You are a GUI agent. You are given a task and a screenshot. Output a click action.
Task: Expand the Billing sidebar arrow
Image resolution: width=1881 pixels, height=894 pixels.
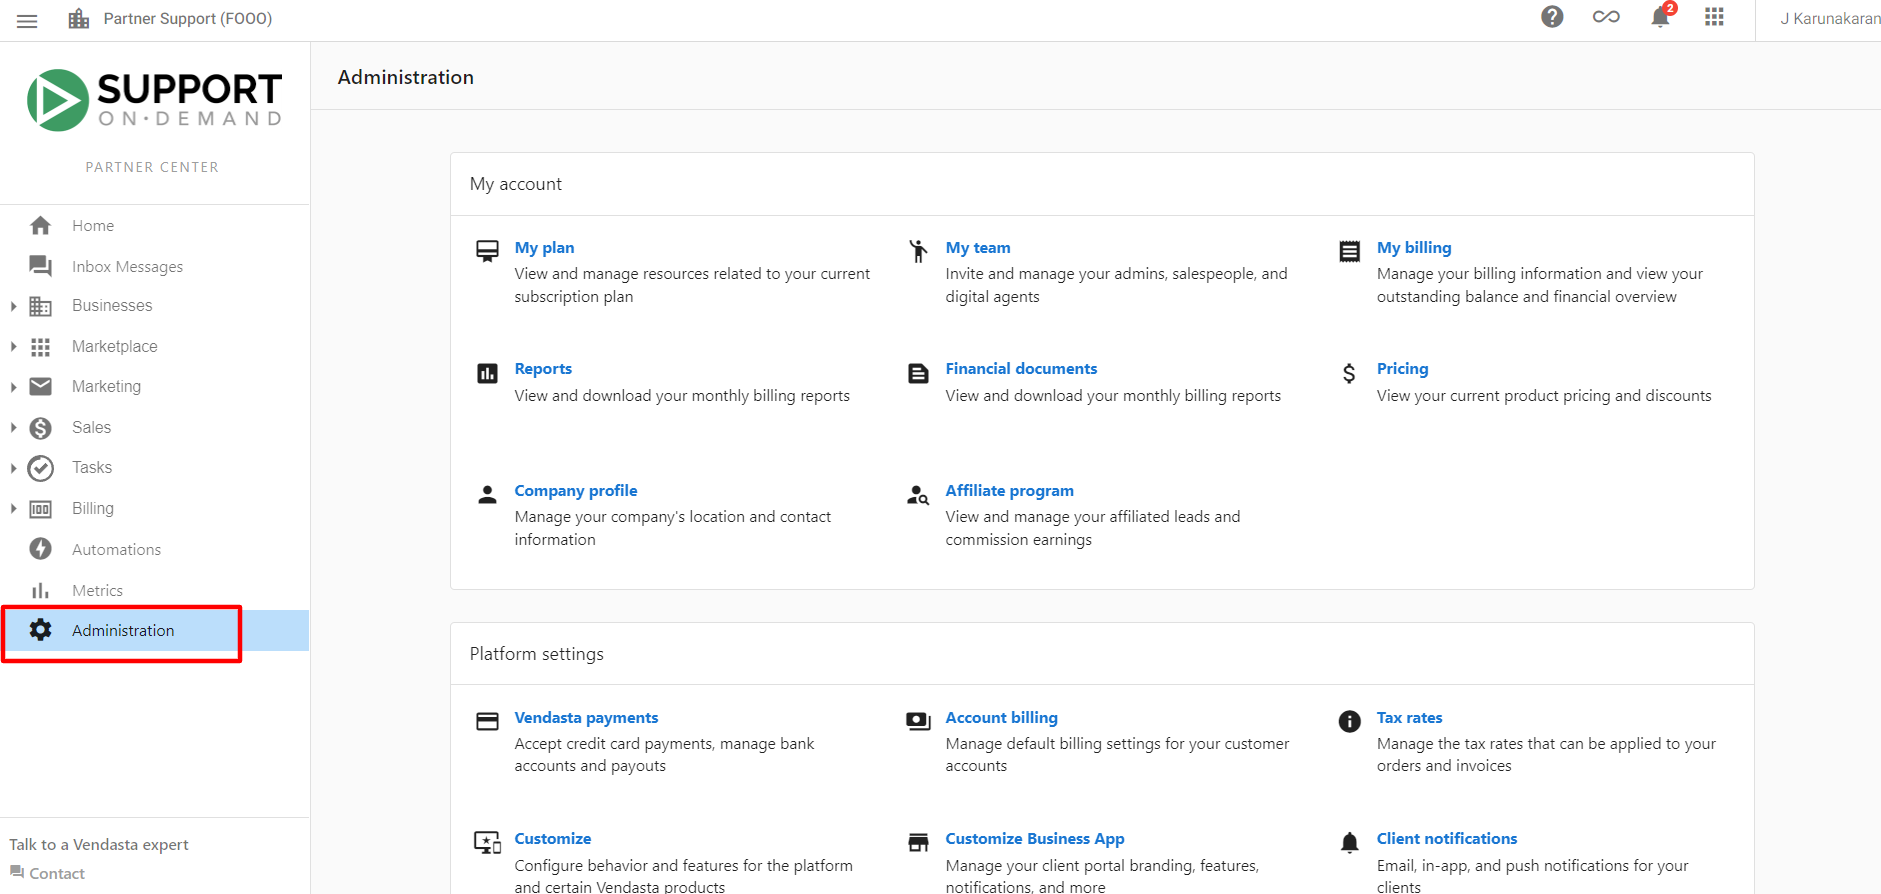point(13,509)
